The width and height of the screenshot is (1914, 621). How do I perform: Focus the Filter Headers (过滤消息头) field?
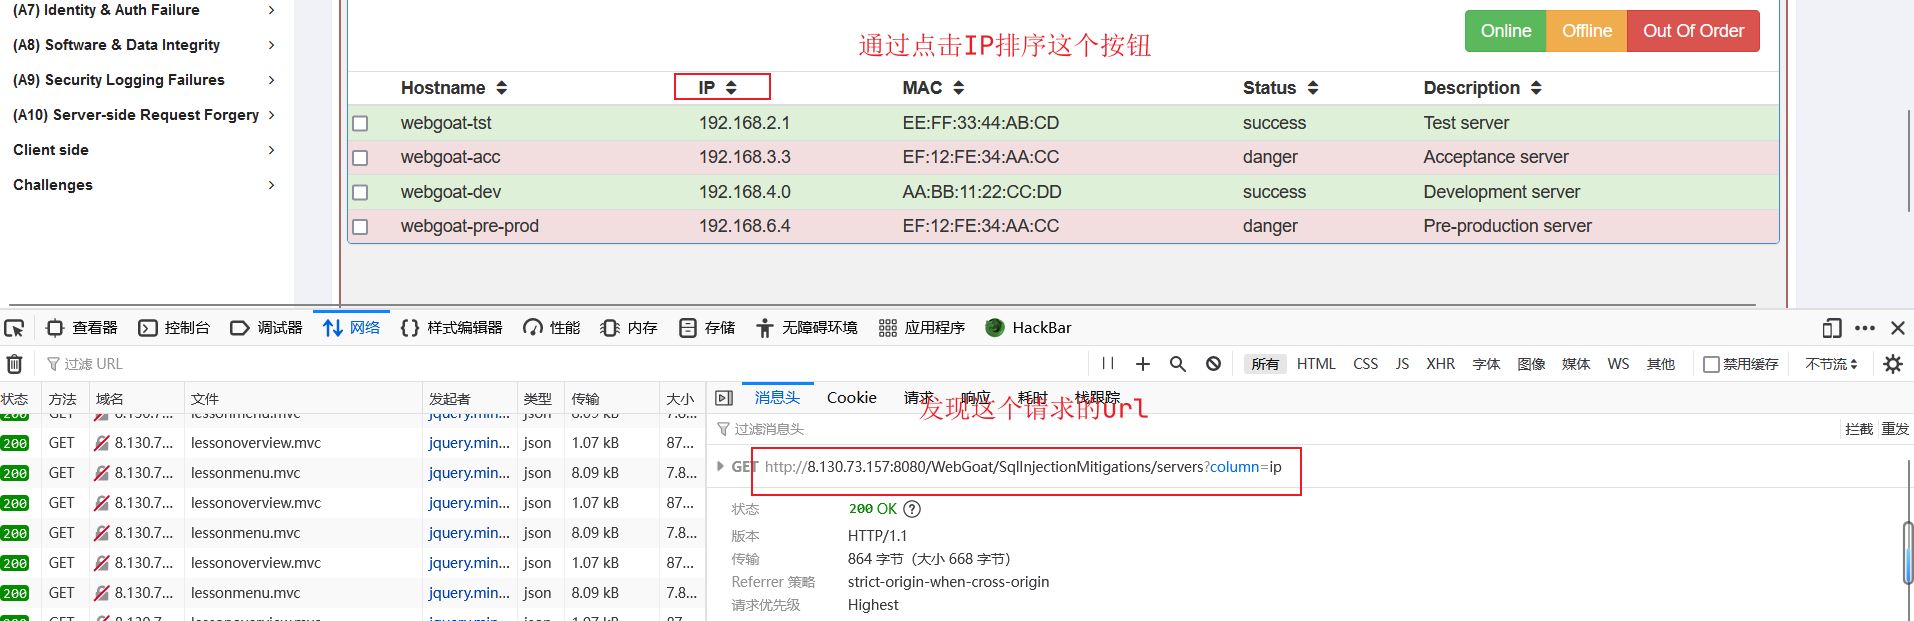pyautogui.click(x=1275, y=429)
